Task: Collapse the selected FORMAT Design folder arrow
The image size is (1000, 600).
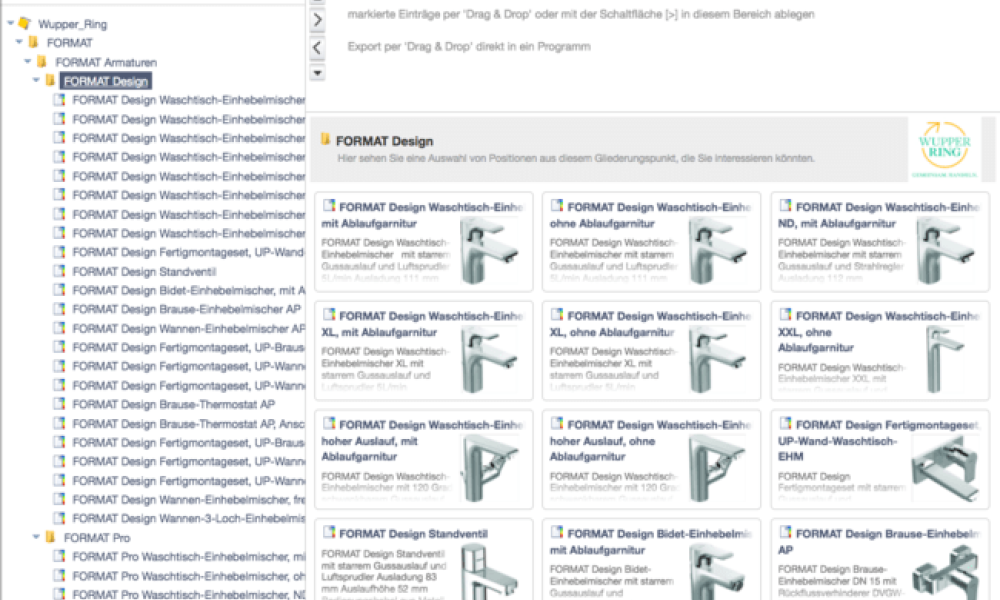Action: (36, 80)
